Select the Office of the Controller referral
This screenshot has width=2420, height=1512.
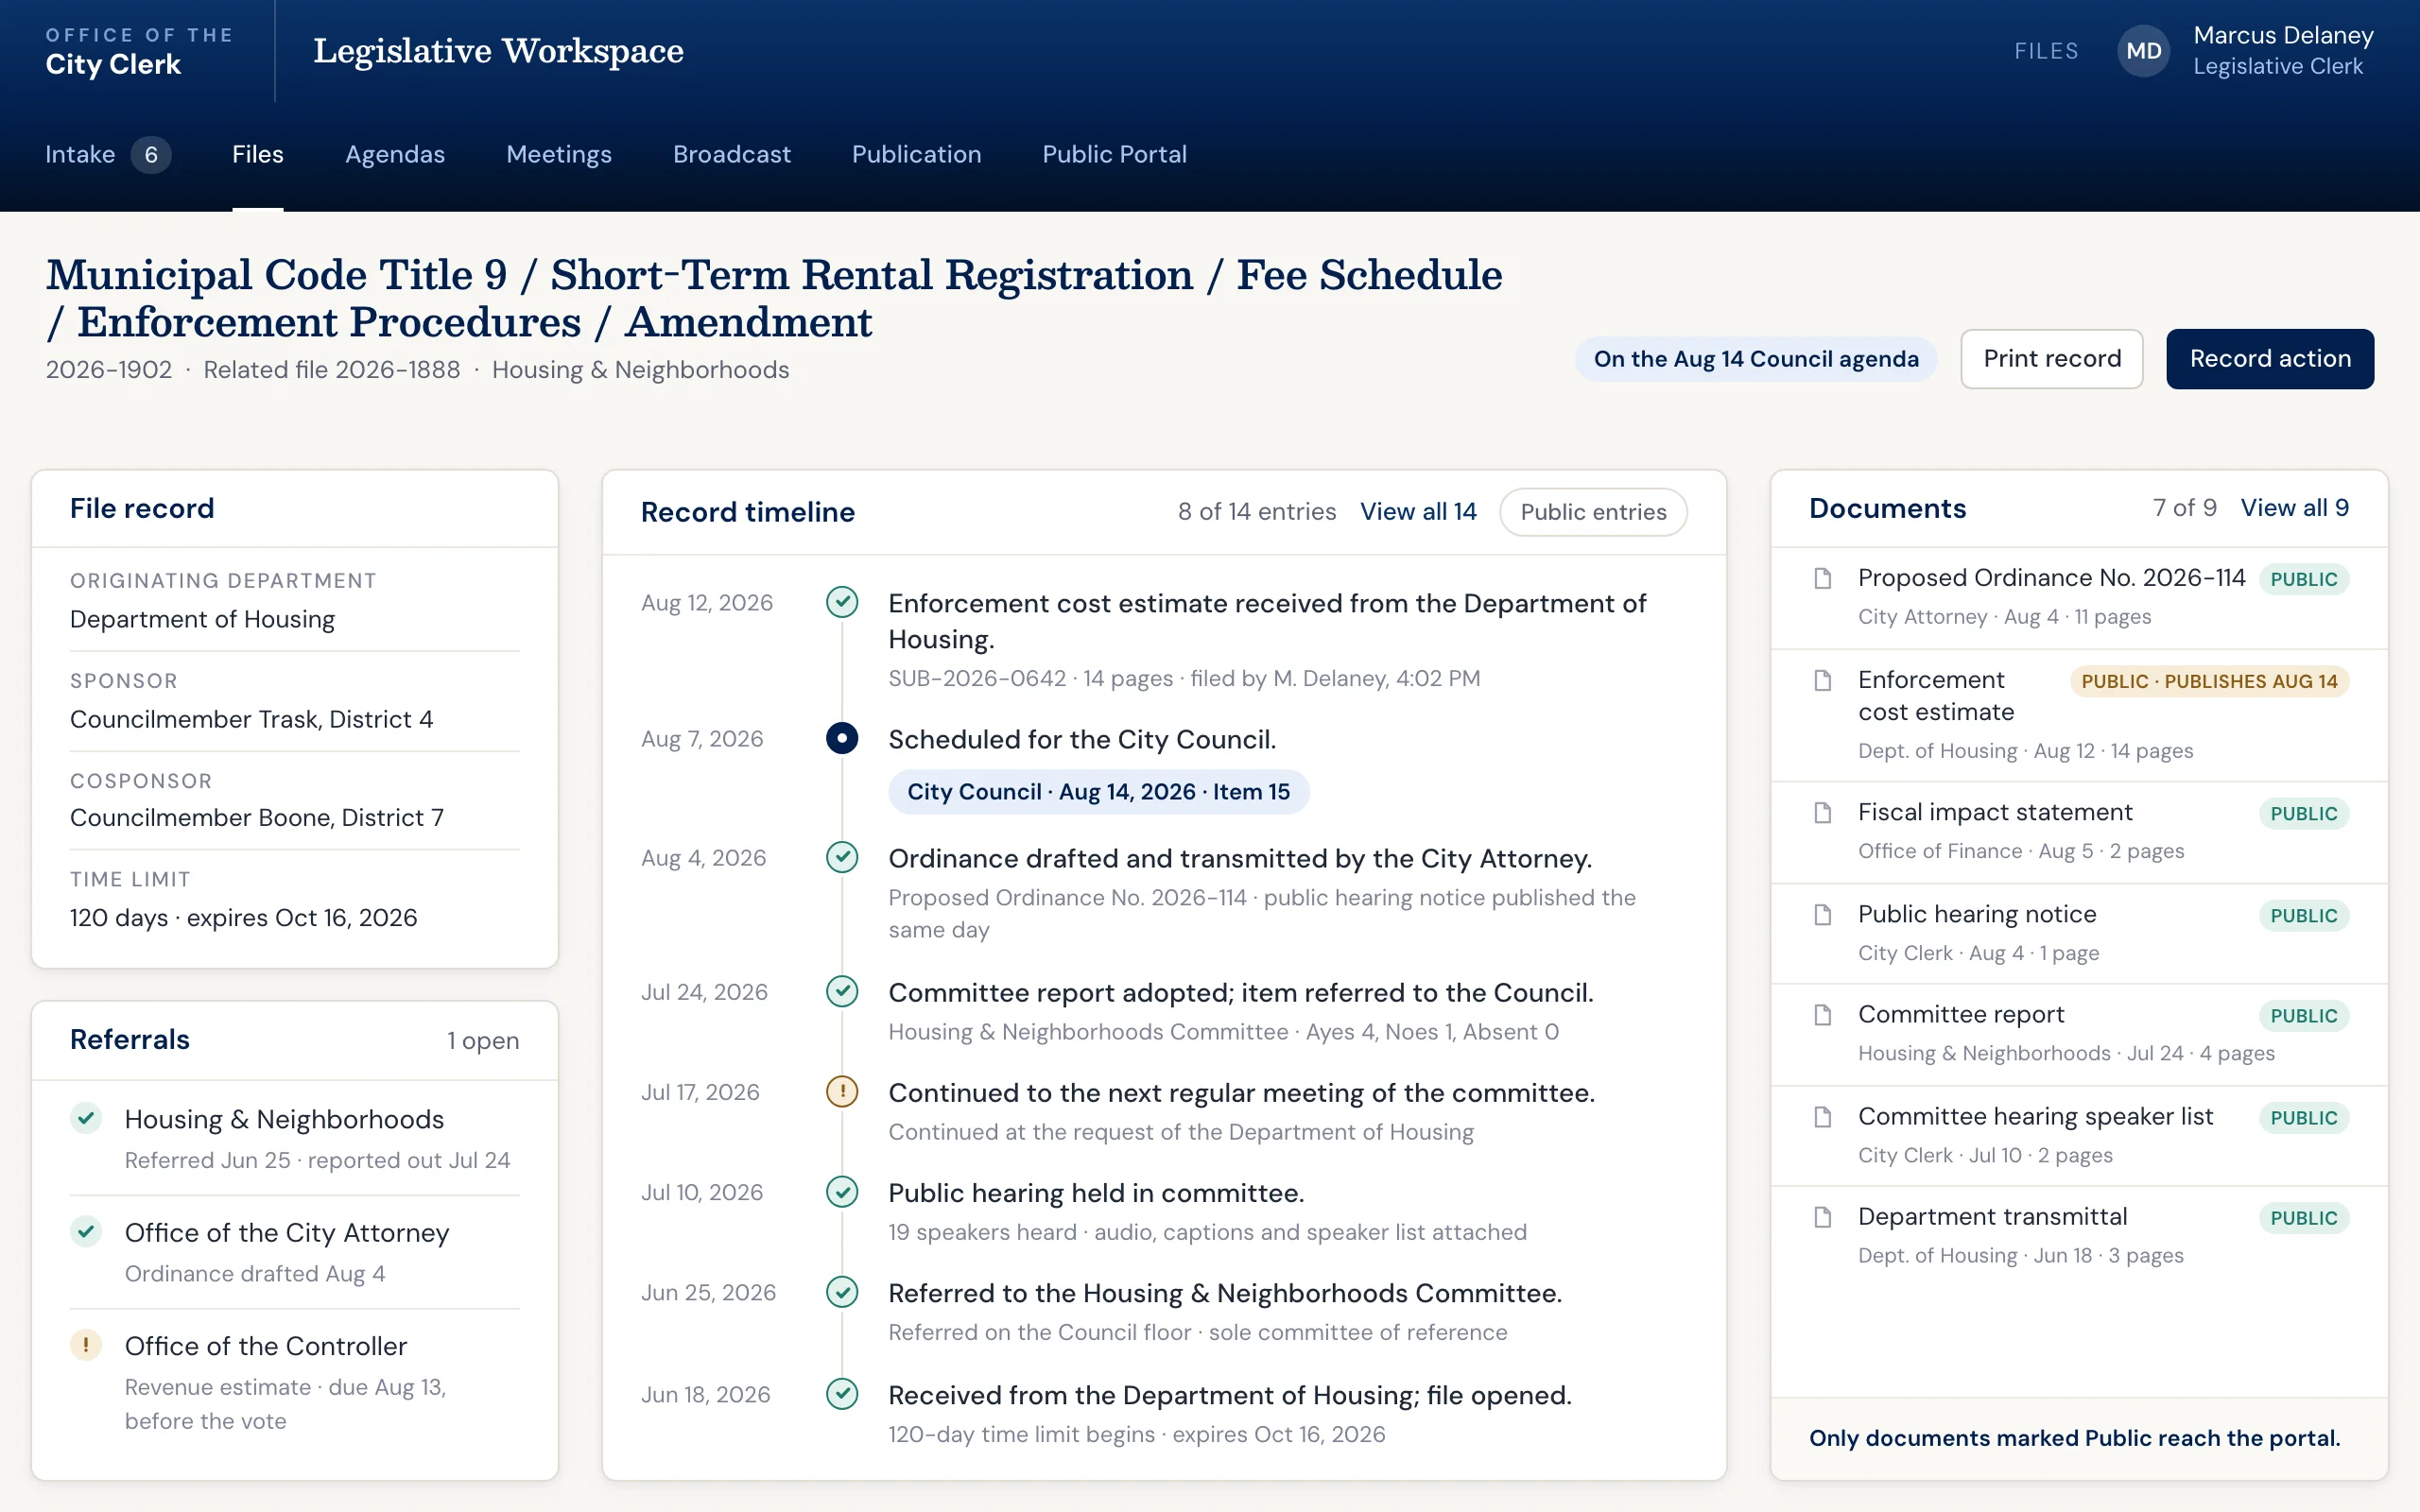pyautogui.click(x=294, y=1382)
